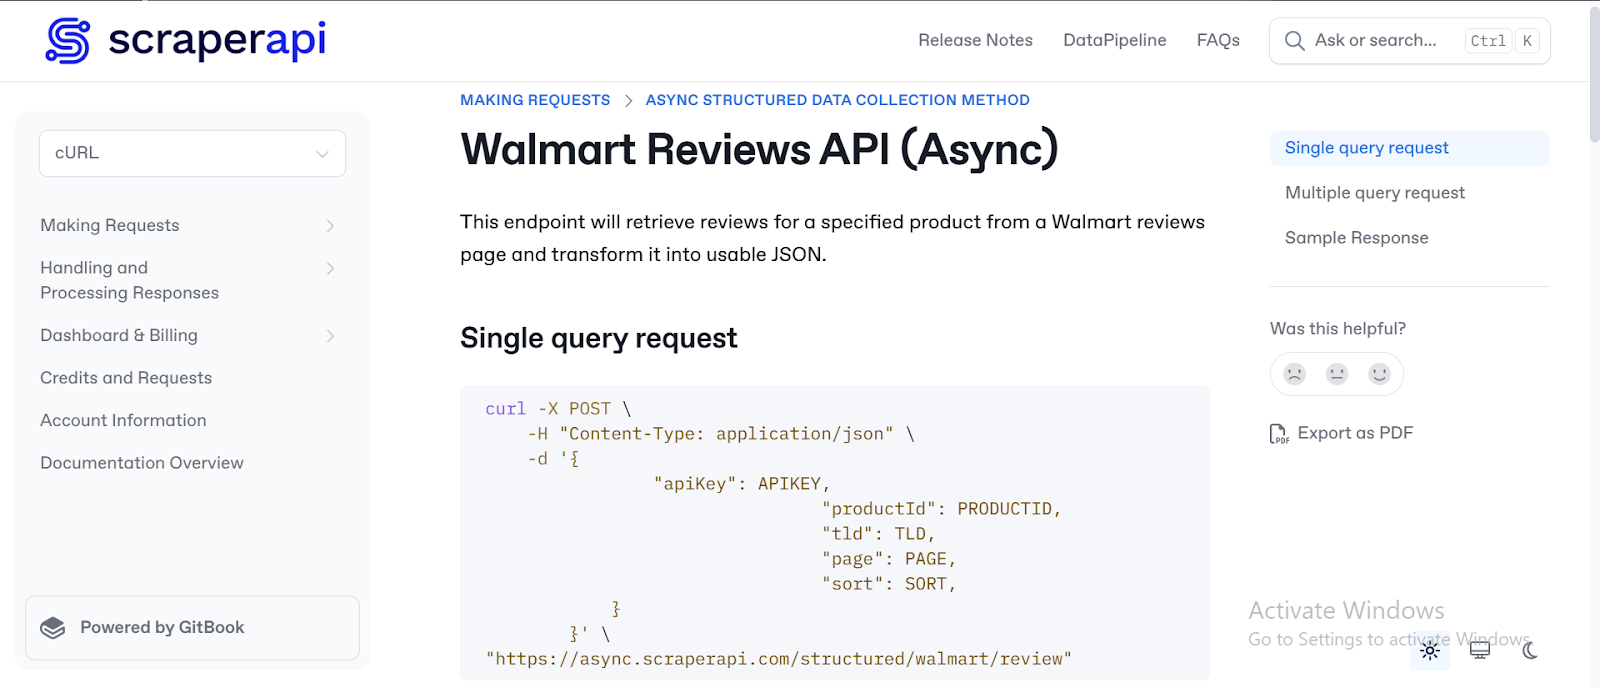This screenshot has width=1600, height=688.
Task: Open Powered by GitBook link
Action: tap(192, 628)
